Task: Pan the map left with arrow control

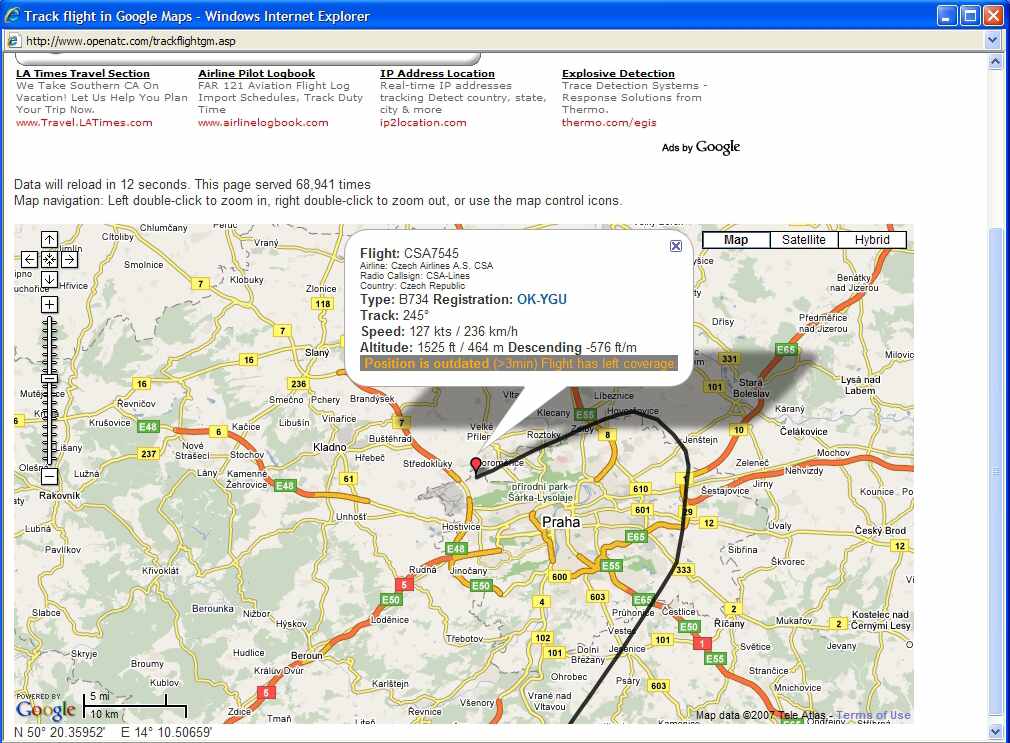Action: 30,259
